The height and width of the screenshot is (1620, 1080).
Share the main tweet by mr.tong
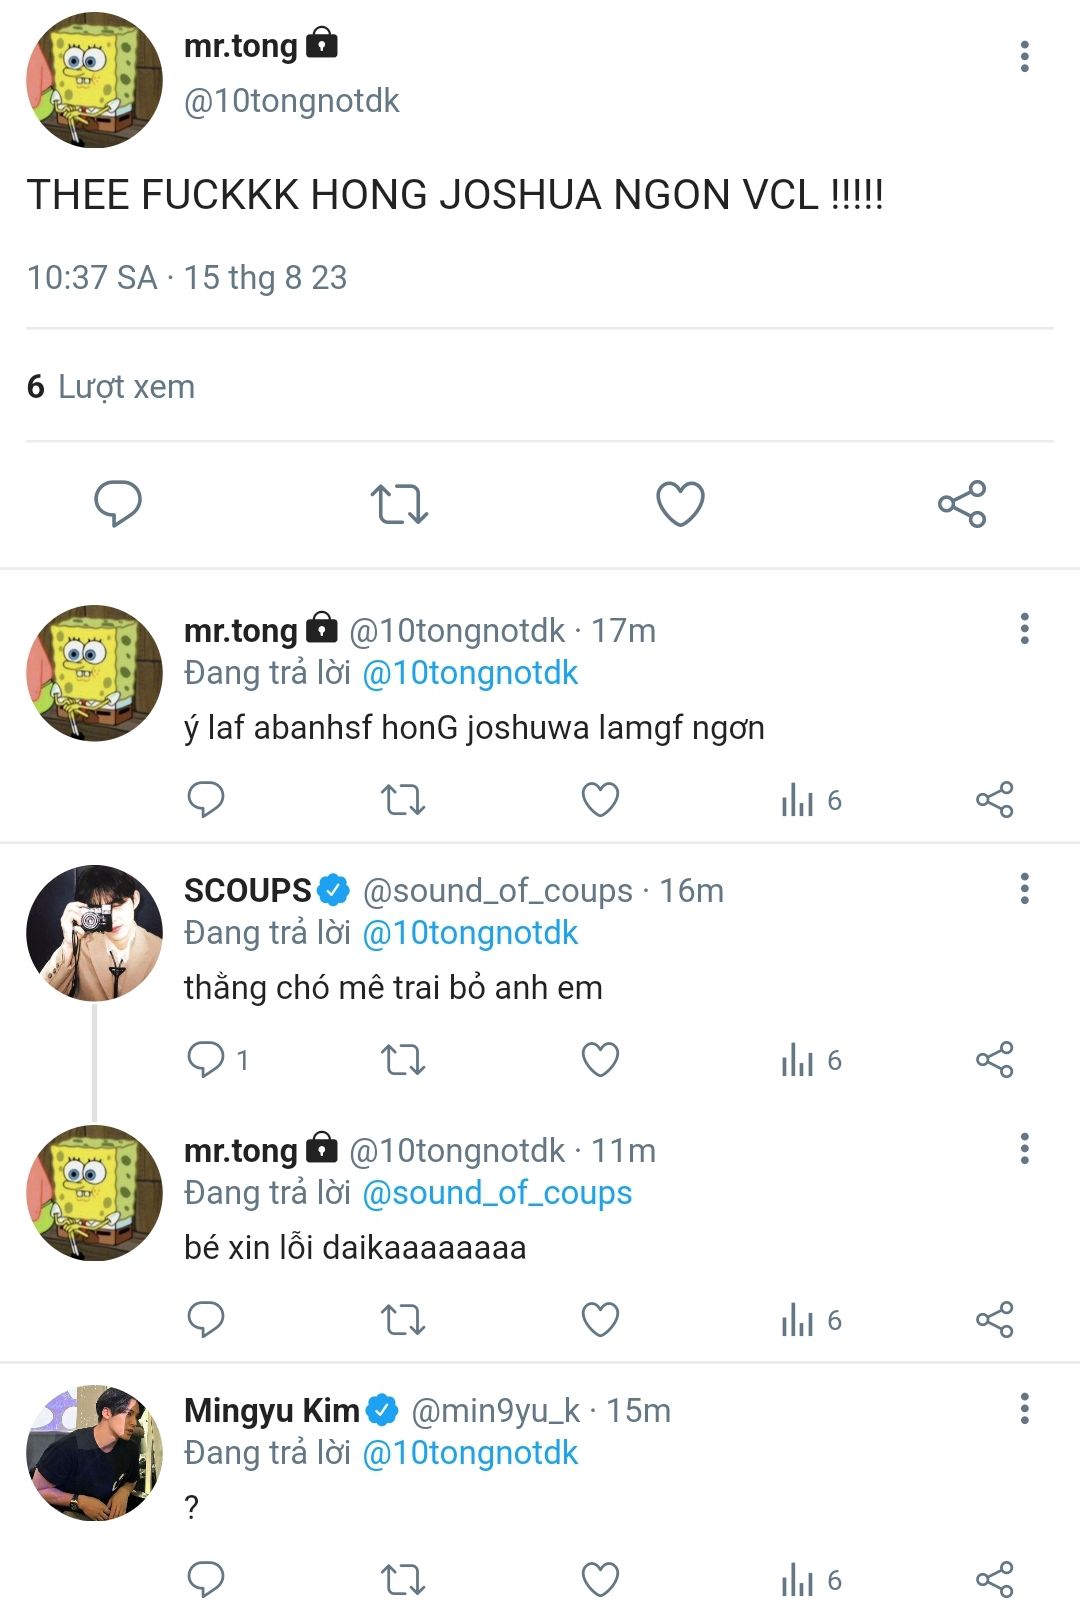[x=962, y=503]
